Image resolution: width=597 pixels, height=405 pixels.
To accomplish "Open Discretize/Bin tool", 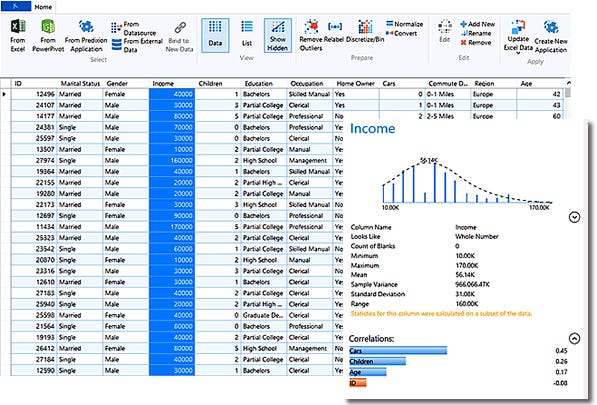I will click(x=365, y=32).
